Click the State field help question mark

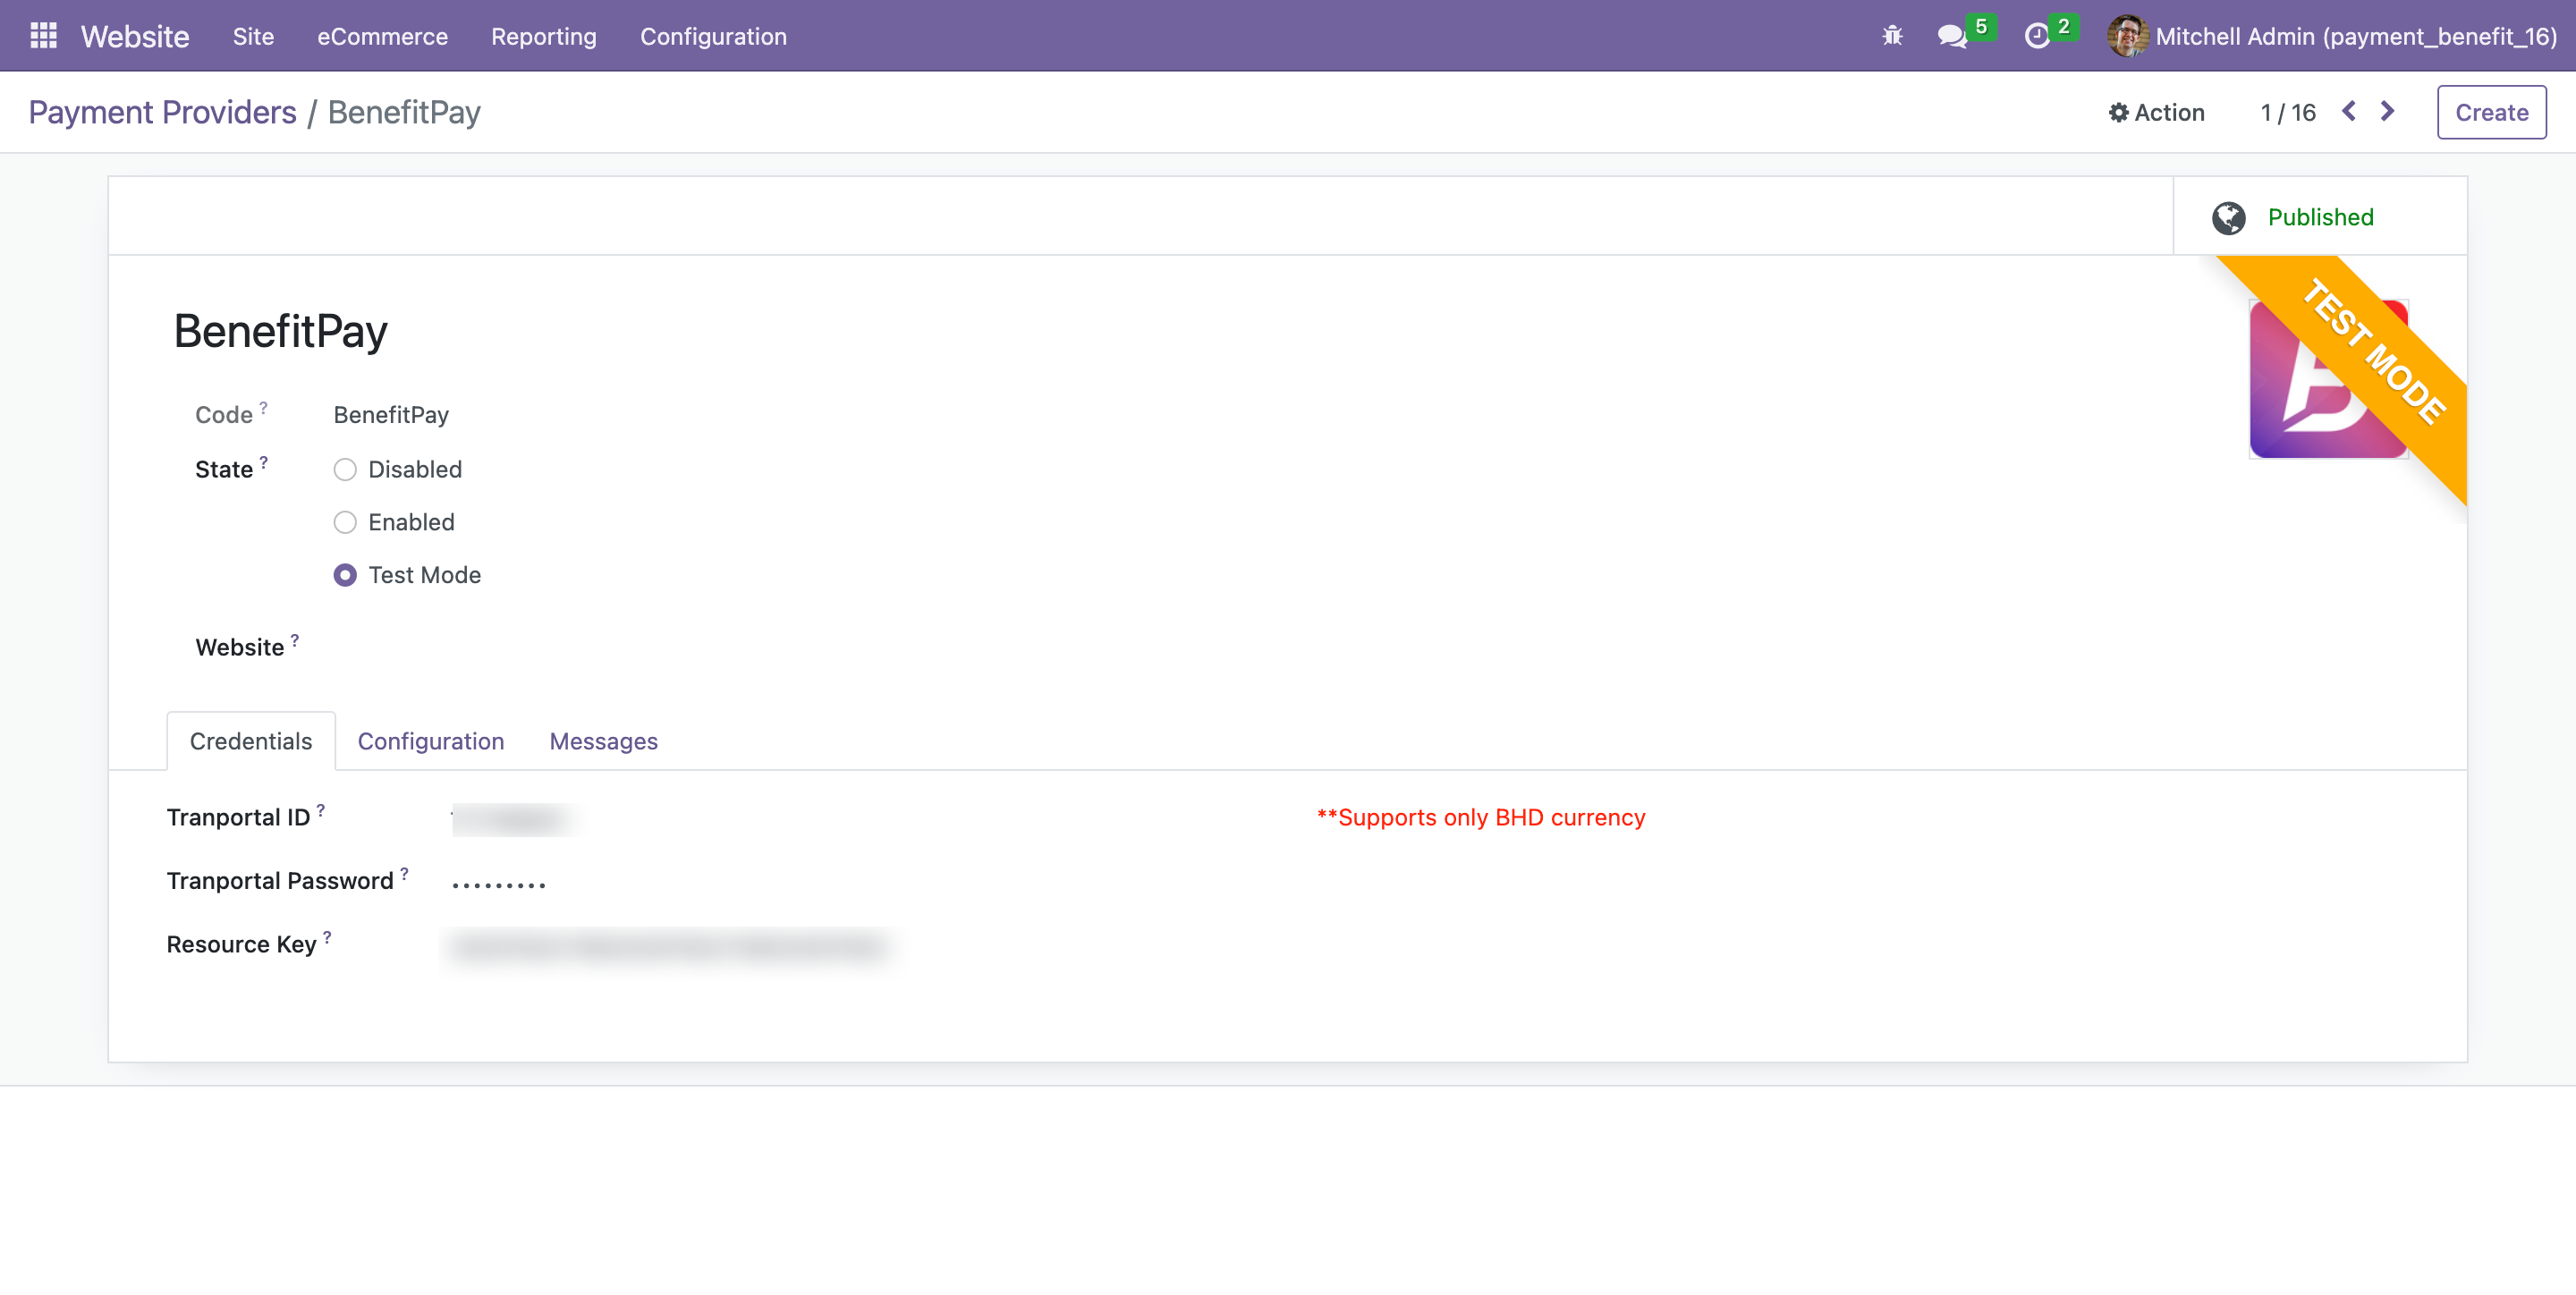[x=264, y=462]
